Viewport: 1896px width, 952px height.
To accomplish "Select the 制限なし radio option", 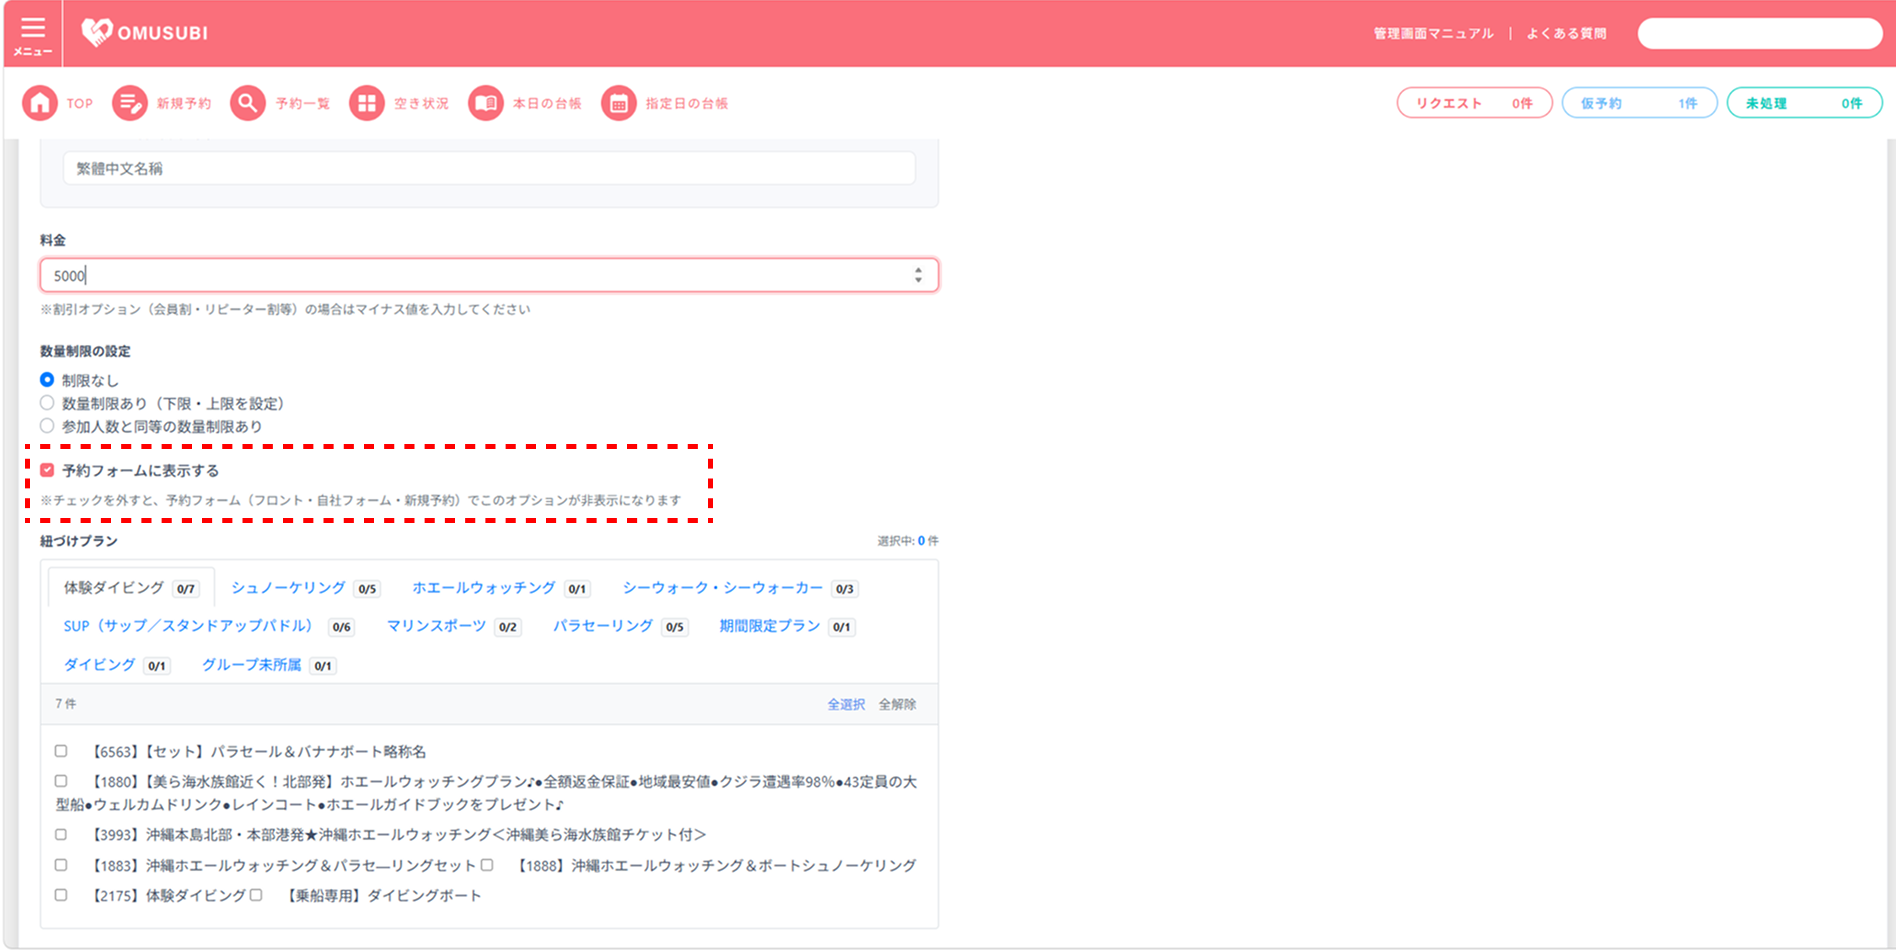I will tap(47, 380).
